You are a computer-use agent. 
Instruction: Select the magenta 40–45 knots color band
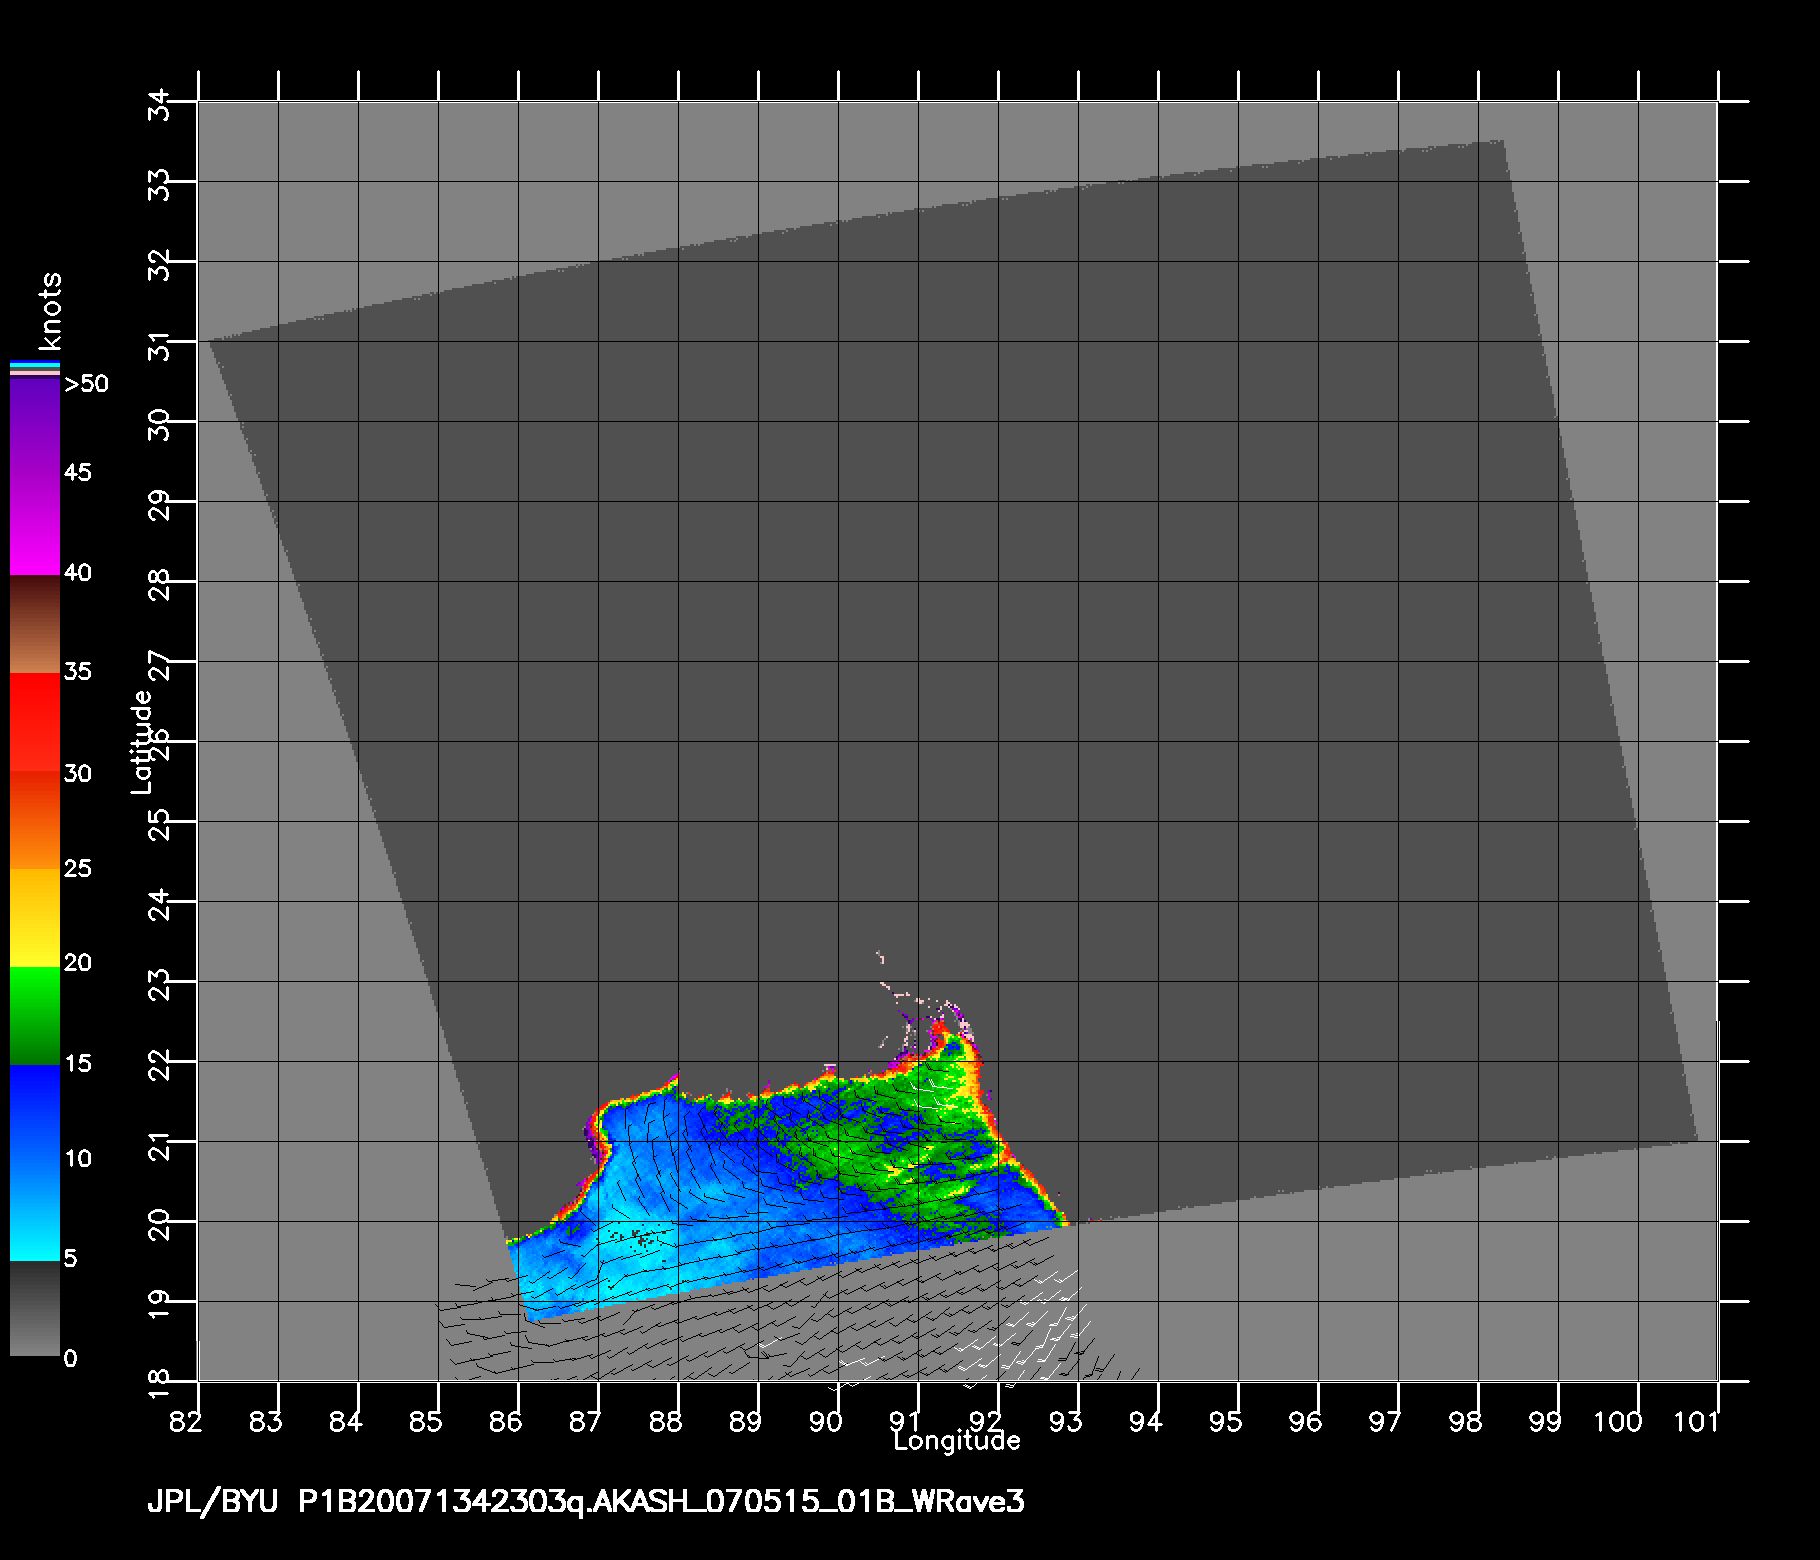(x=35, y=525)
